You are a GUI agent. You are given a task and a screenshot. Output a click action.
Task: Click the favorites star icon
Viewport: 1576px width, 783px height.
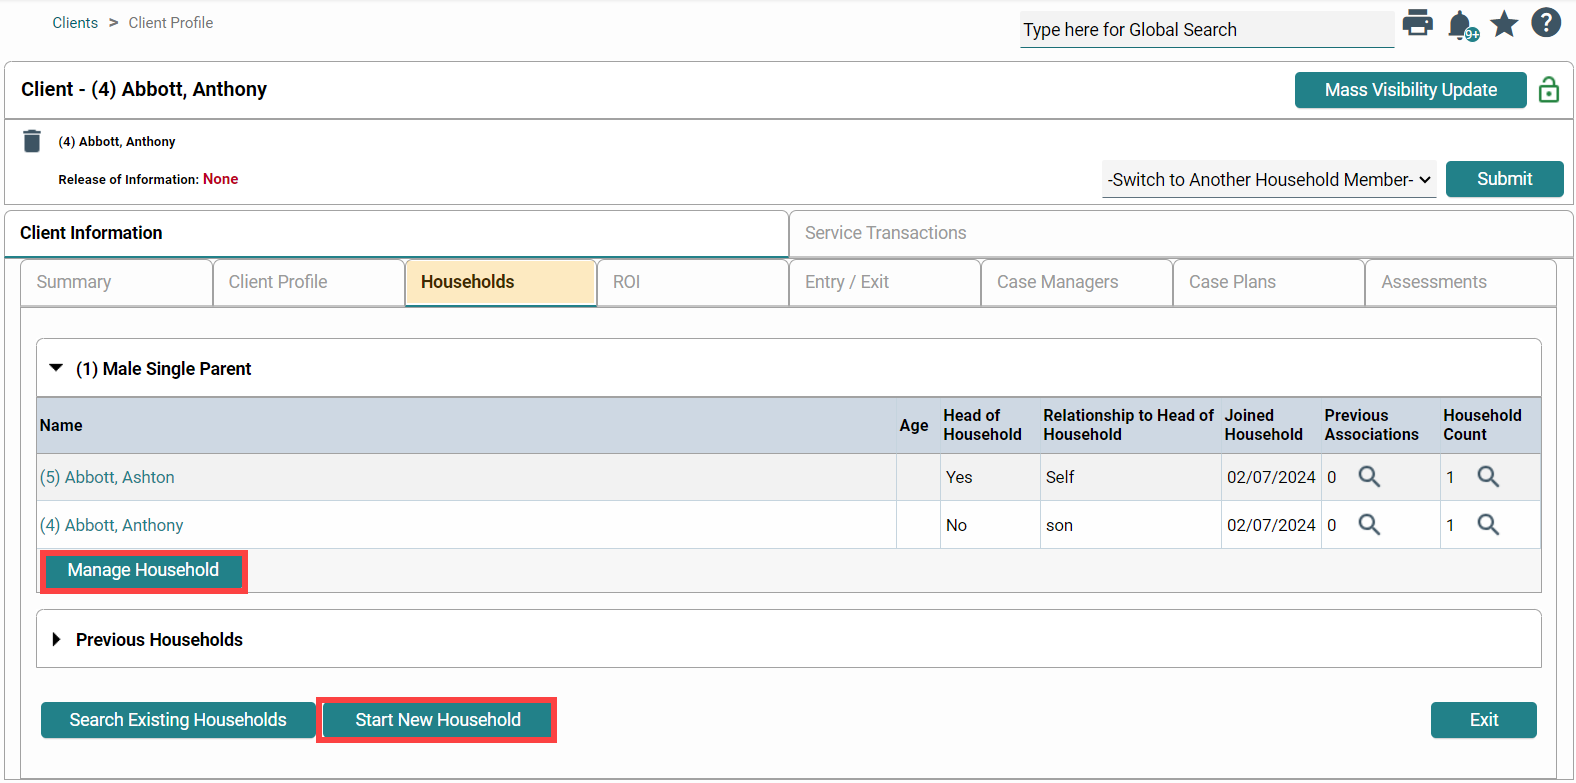tap(1504, 23)
